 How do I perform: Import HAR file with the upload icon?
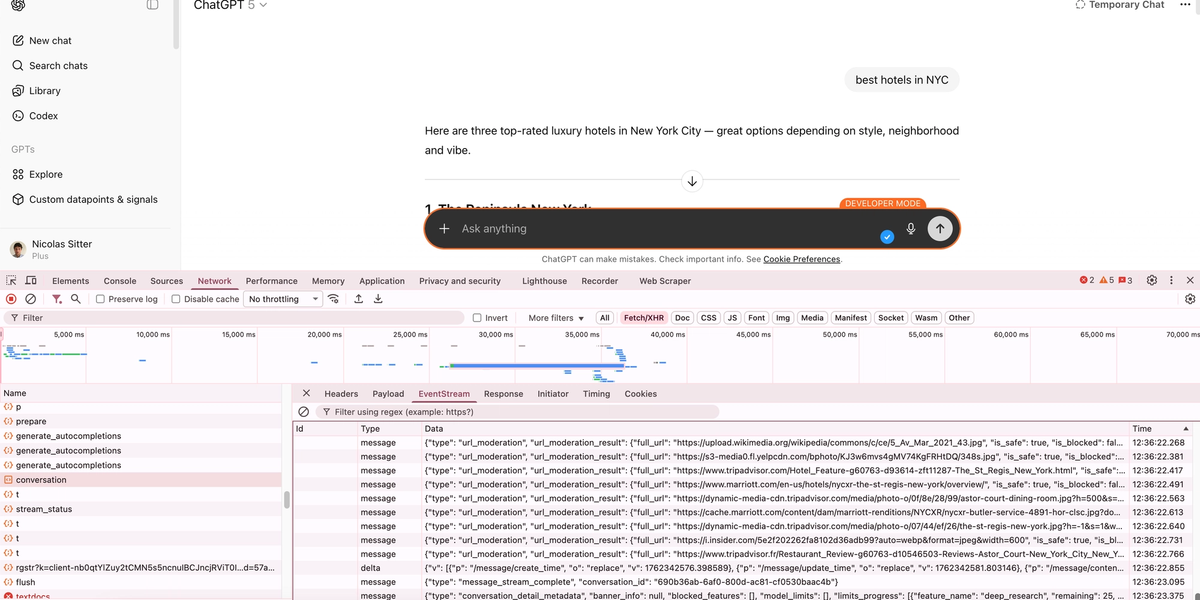coord(358,298)
